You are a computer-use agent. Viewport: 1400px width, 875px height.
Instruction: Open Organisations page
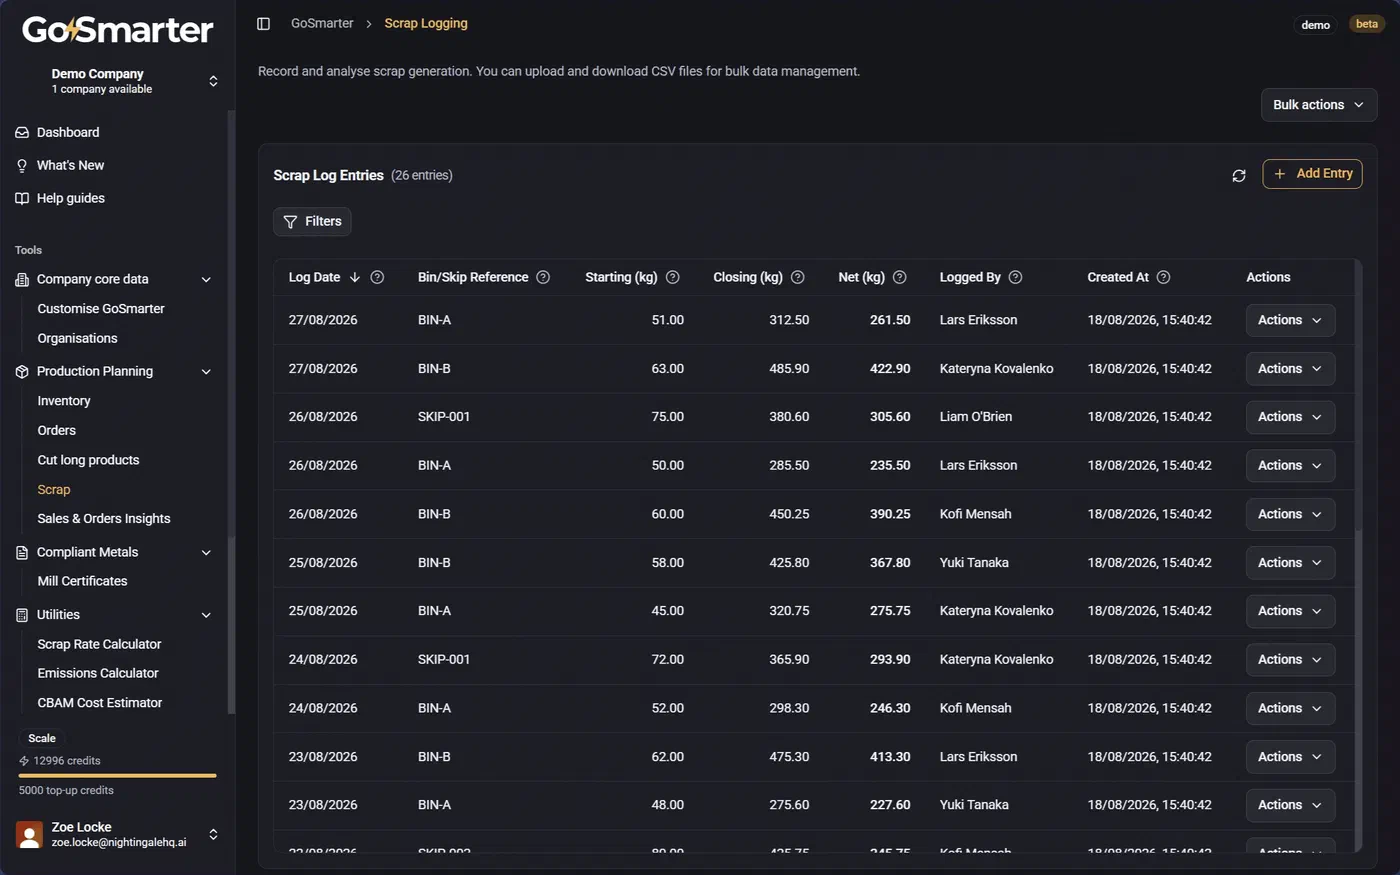[x=77, y=339]
